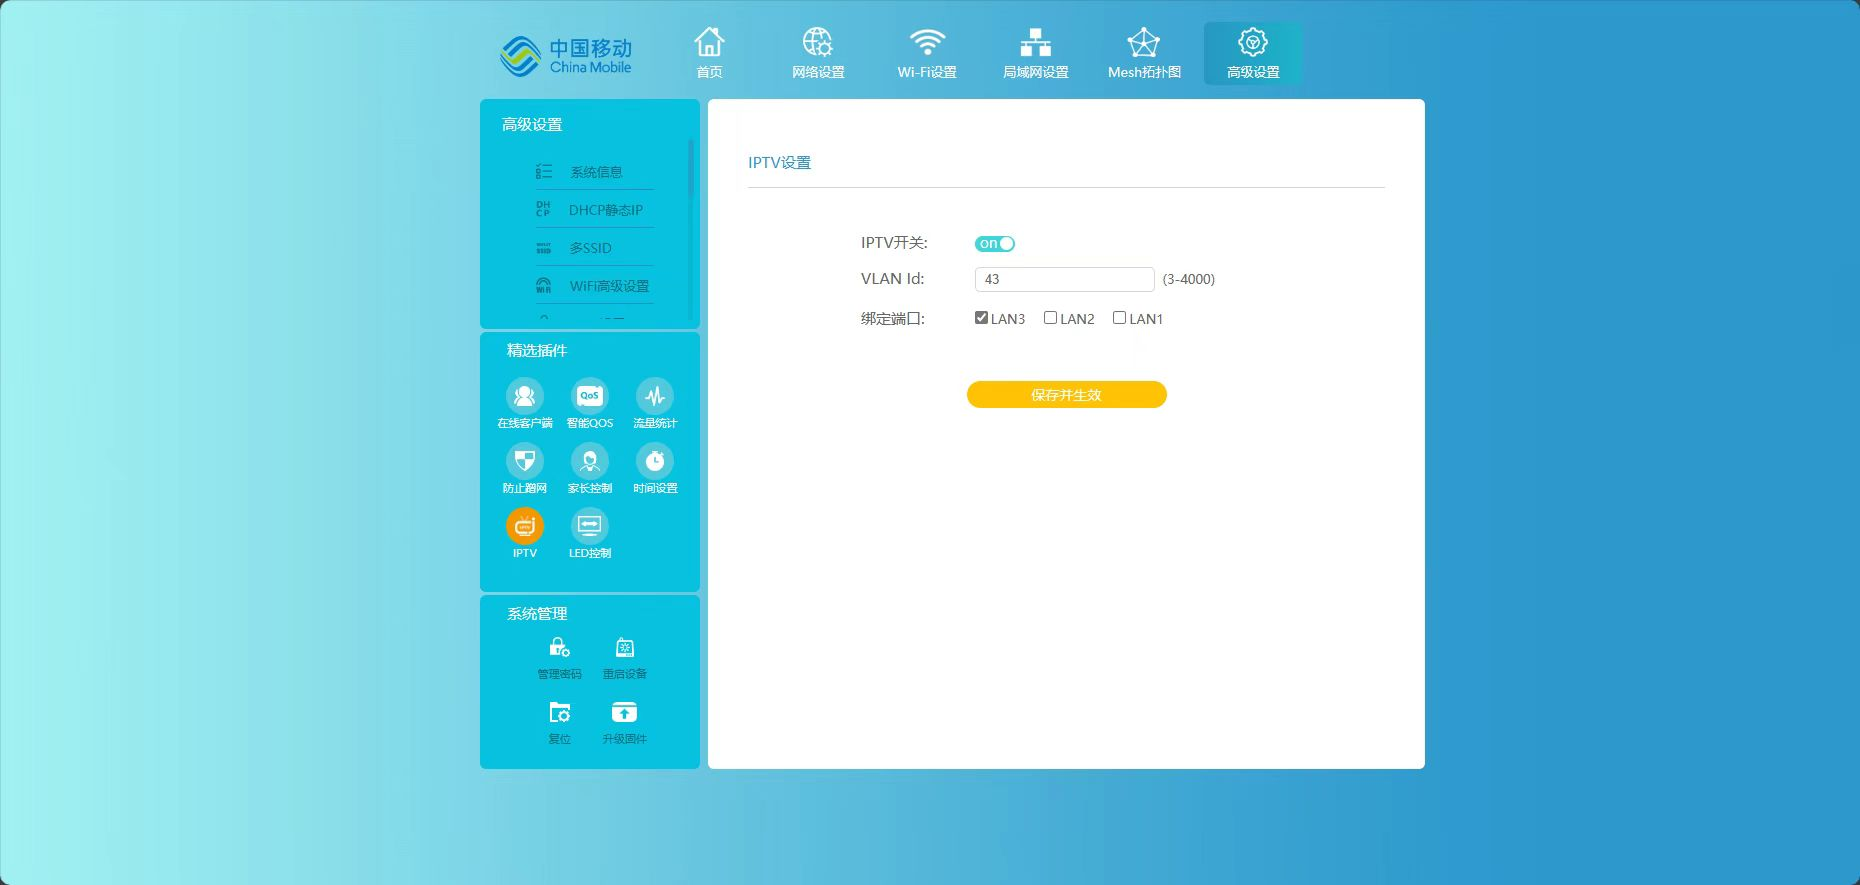
Task: Check the LAN2 port checkbox
Action: (x=1050, y=318)
